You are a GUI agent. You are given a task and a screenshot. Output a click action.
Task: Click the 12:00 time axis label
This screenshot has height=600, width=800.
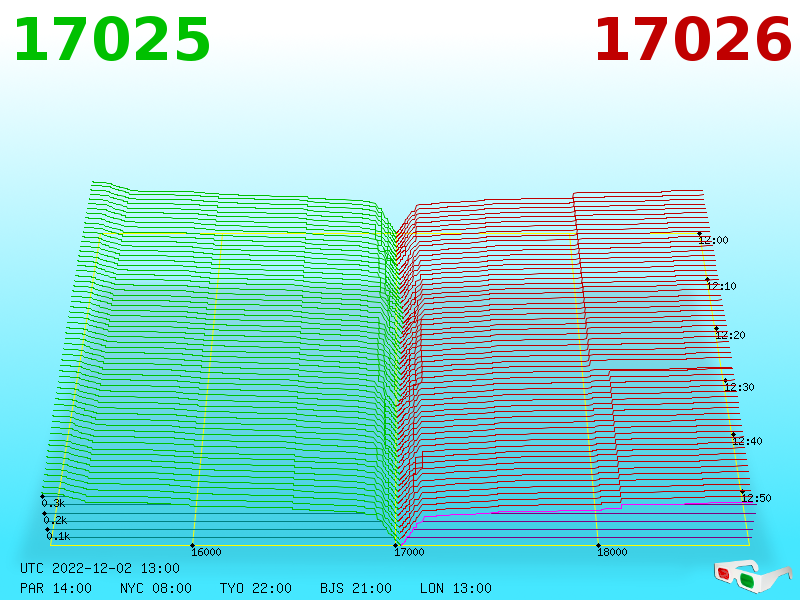point(713,240)
